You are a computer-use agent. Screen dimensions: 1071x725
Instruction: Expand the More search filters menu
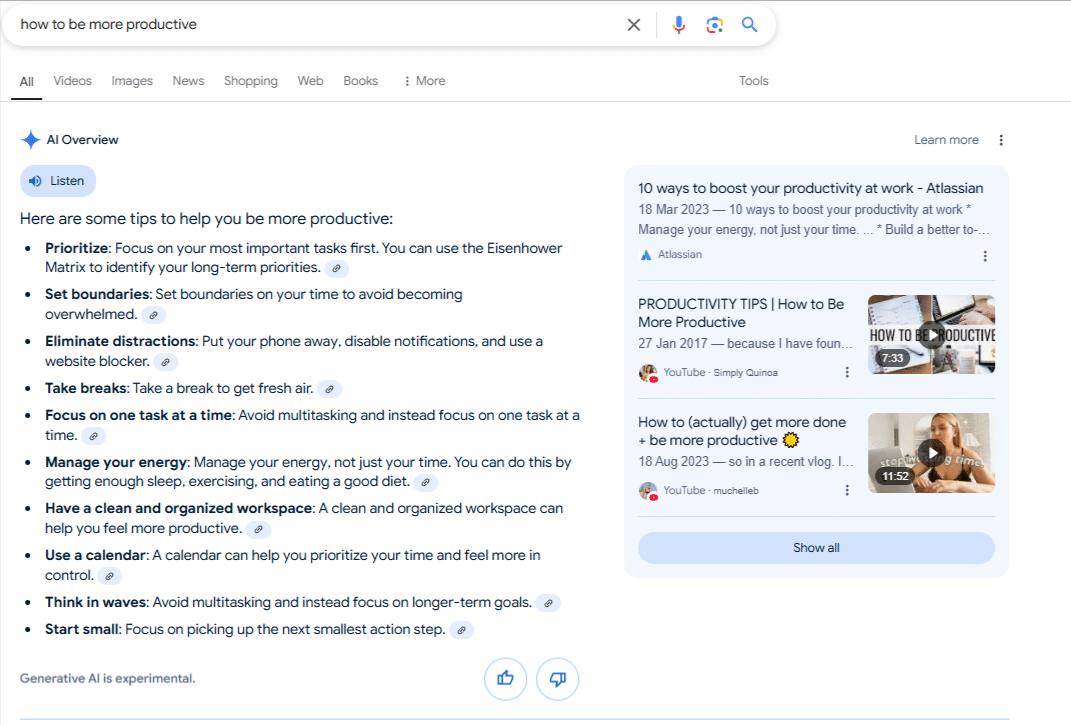[x=424, y=81]
